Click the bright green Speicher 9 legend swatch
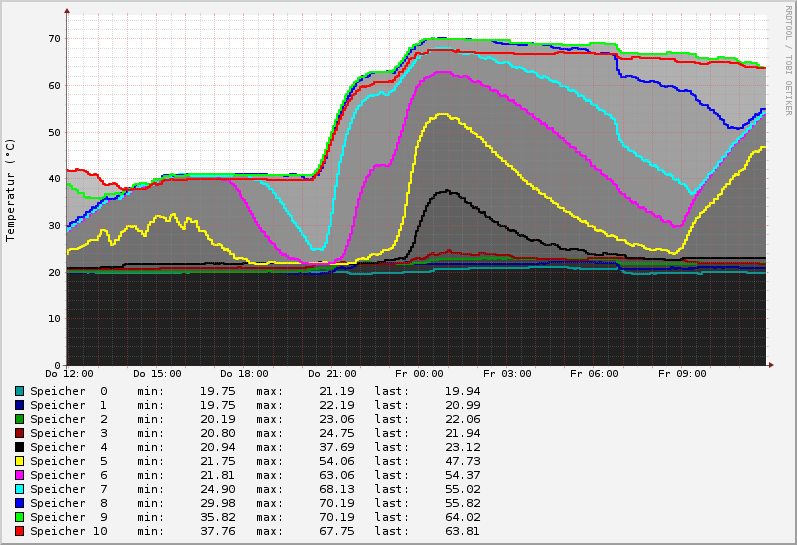This screenshot has width=797, height=545. tap(19, 517)
